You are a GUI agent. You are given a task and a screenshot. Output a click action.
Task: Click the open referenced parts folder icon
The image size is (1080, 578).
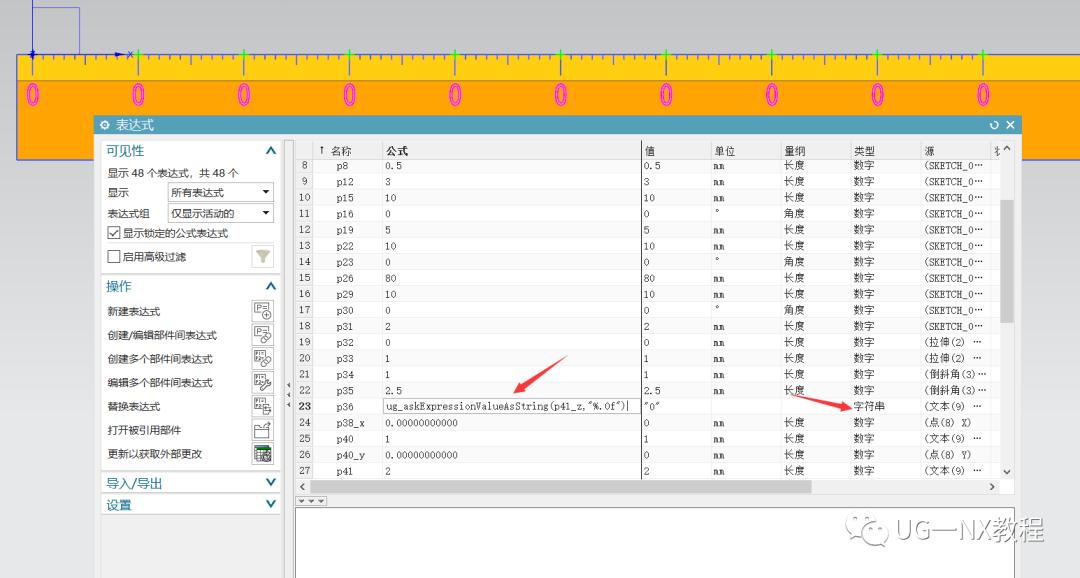(x=263, y=430)
